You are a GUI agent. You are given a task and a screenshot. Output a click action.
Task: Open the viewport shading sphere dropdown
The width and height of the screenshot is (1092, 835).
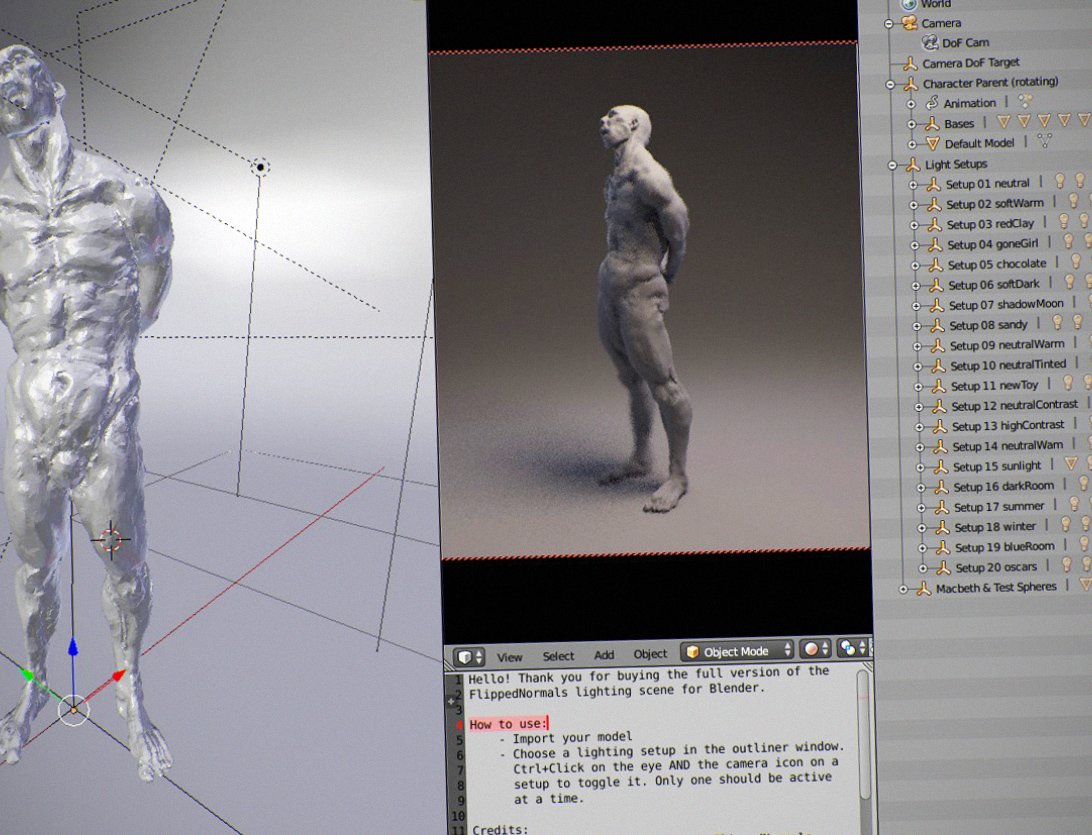[815, 649]
